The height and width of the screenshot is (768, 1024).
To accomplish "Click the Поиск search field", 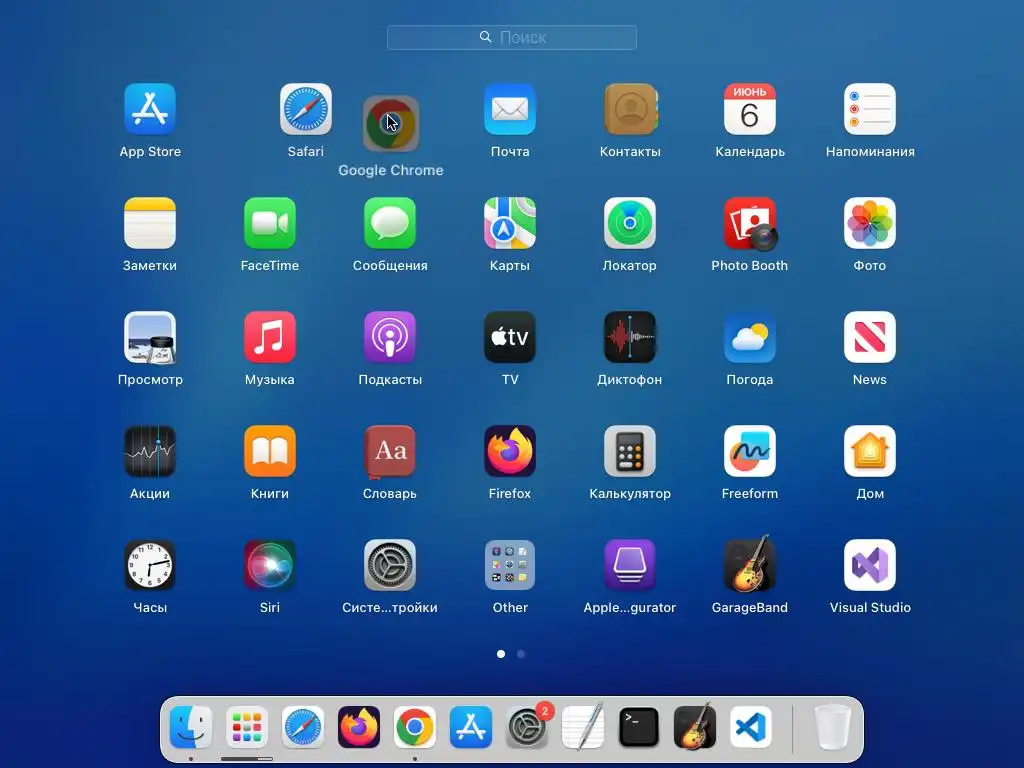I will click(x=512, y=37).
